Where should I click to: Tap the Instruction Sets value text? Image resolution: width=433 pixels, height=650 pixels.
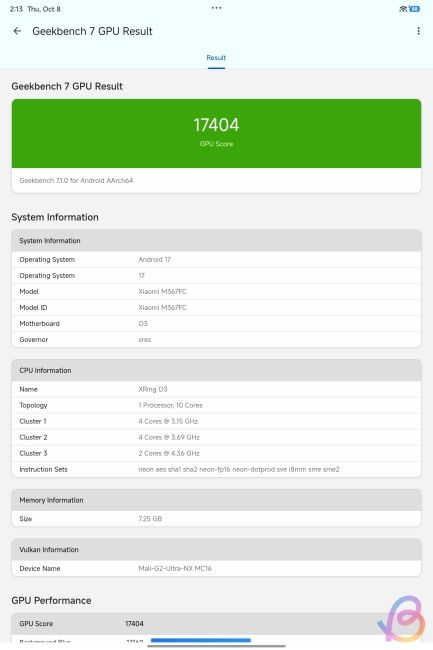click(239, 469)
